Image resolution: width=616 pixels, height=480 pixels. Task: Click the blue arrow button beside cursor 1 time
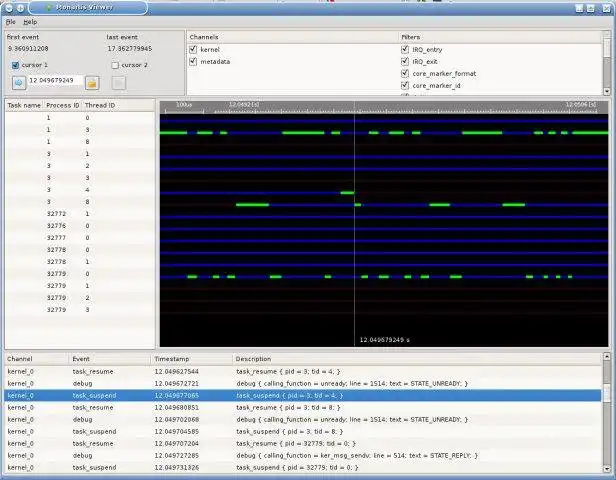pyautogui.click(x=19, y=82)
